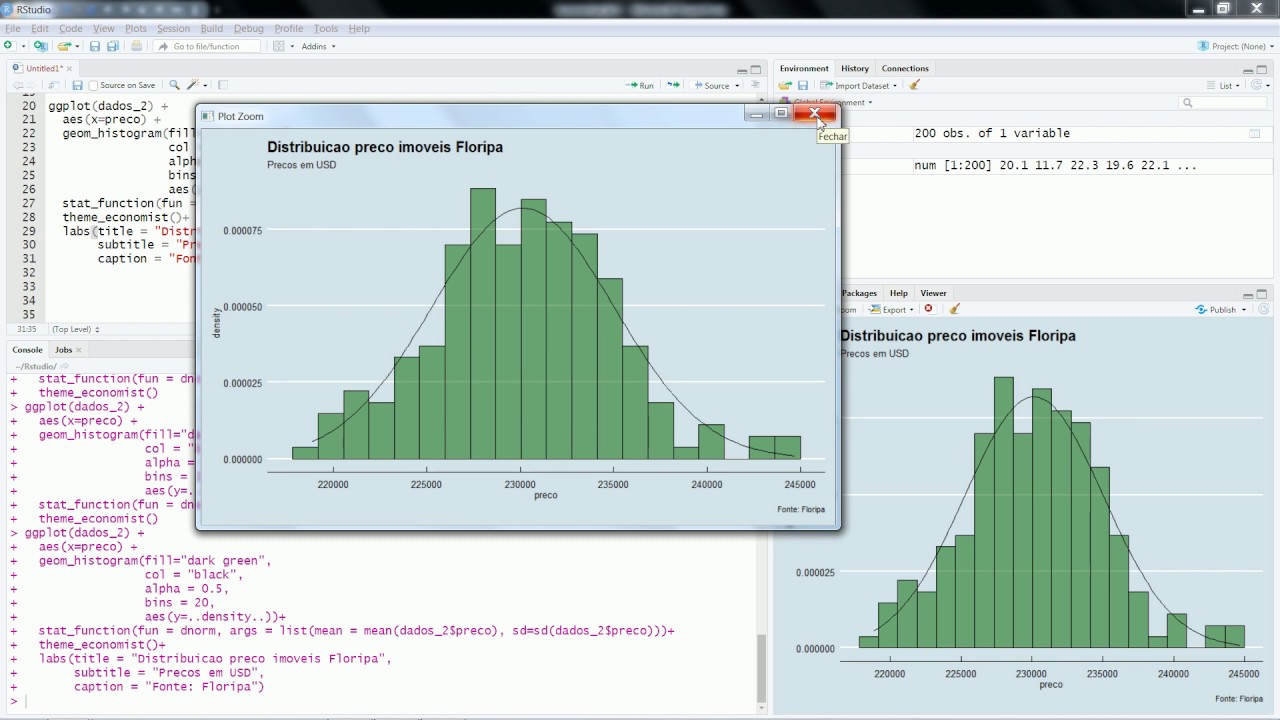
Task: Switch to the History tab
Action: coord(855,68)
